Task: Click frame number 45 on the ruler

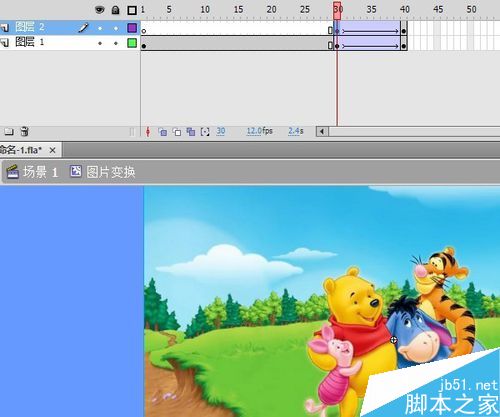Action: [438, 10]
